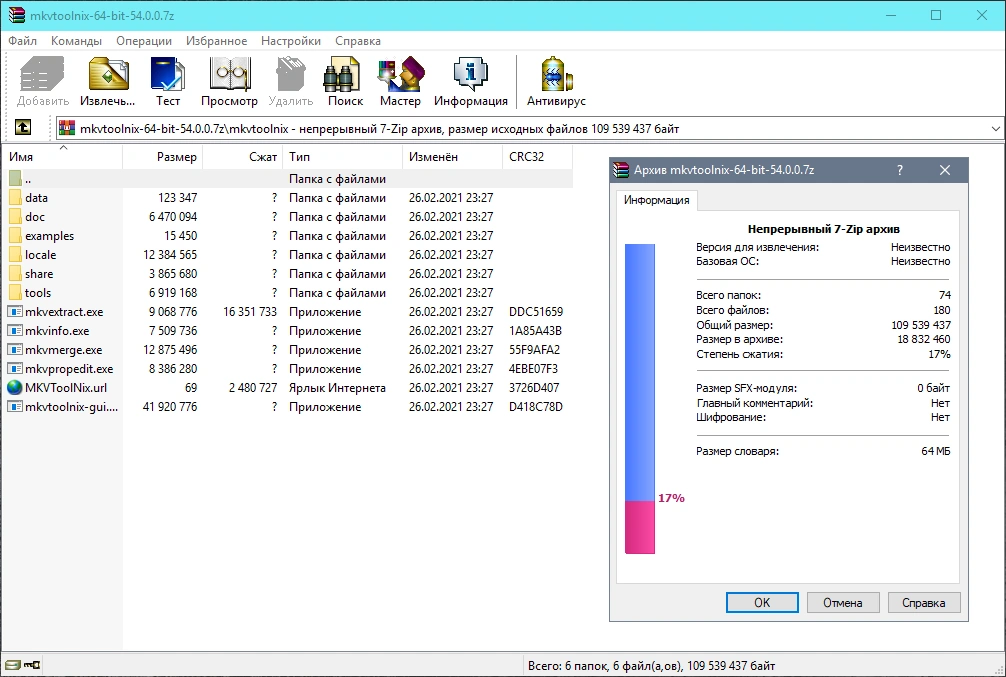Sort the list by Сжат column header

point(243,157)
